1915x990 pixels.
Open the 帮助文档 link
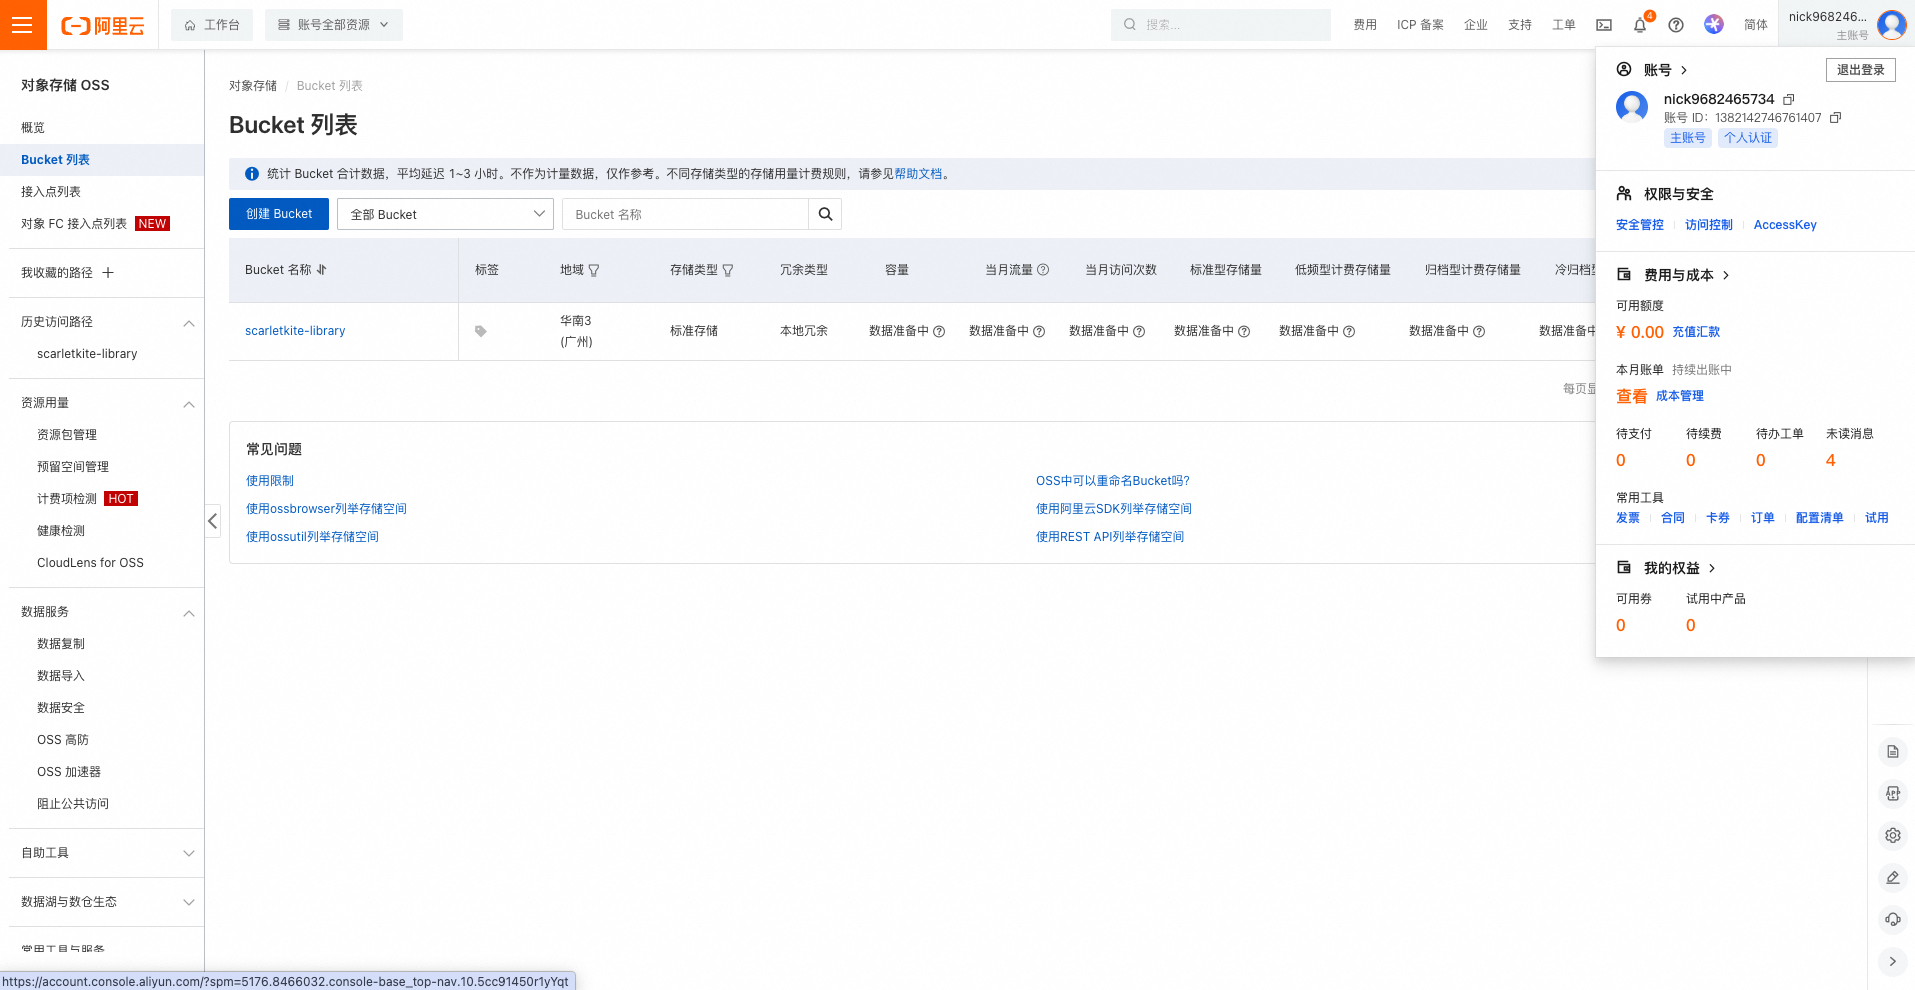tap(918, 174)
